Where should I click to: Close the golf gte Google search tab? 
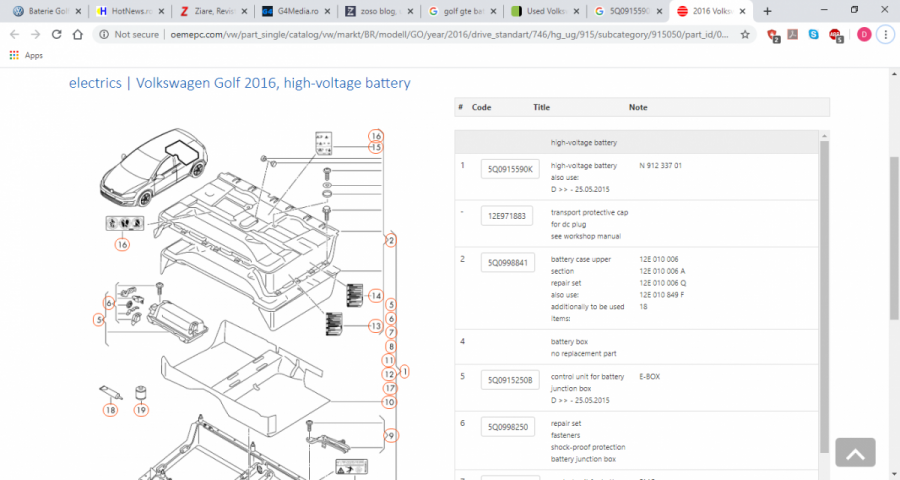point(491,11)
